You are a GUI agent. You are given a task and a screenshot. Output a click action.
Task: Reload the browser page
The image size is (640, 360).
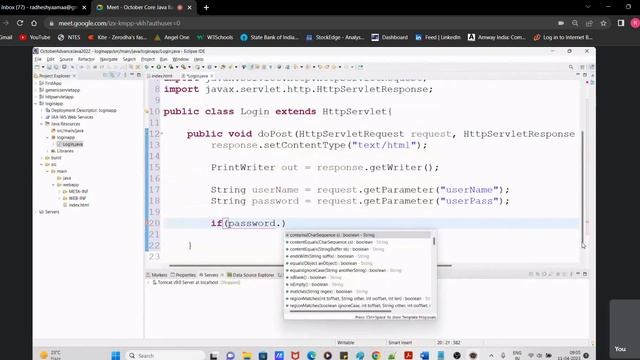(x=20, y=23)
